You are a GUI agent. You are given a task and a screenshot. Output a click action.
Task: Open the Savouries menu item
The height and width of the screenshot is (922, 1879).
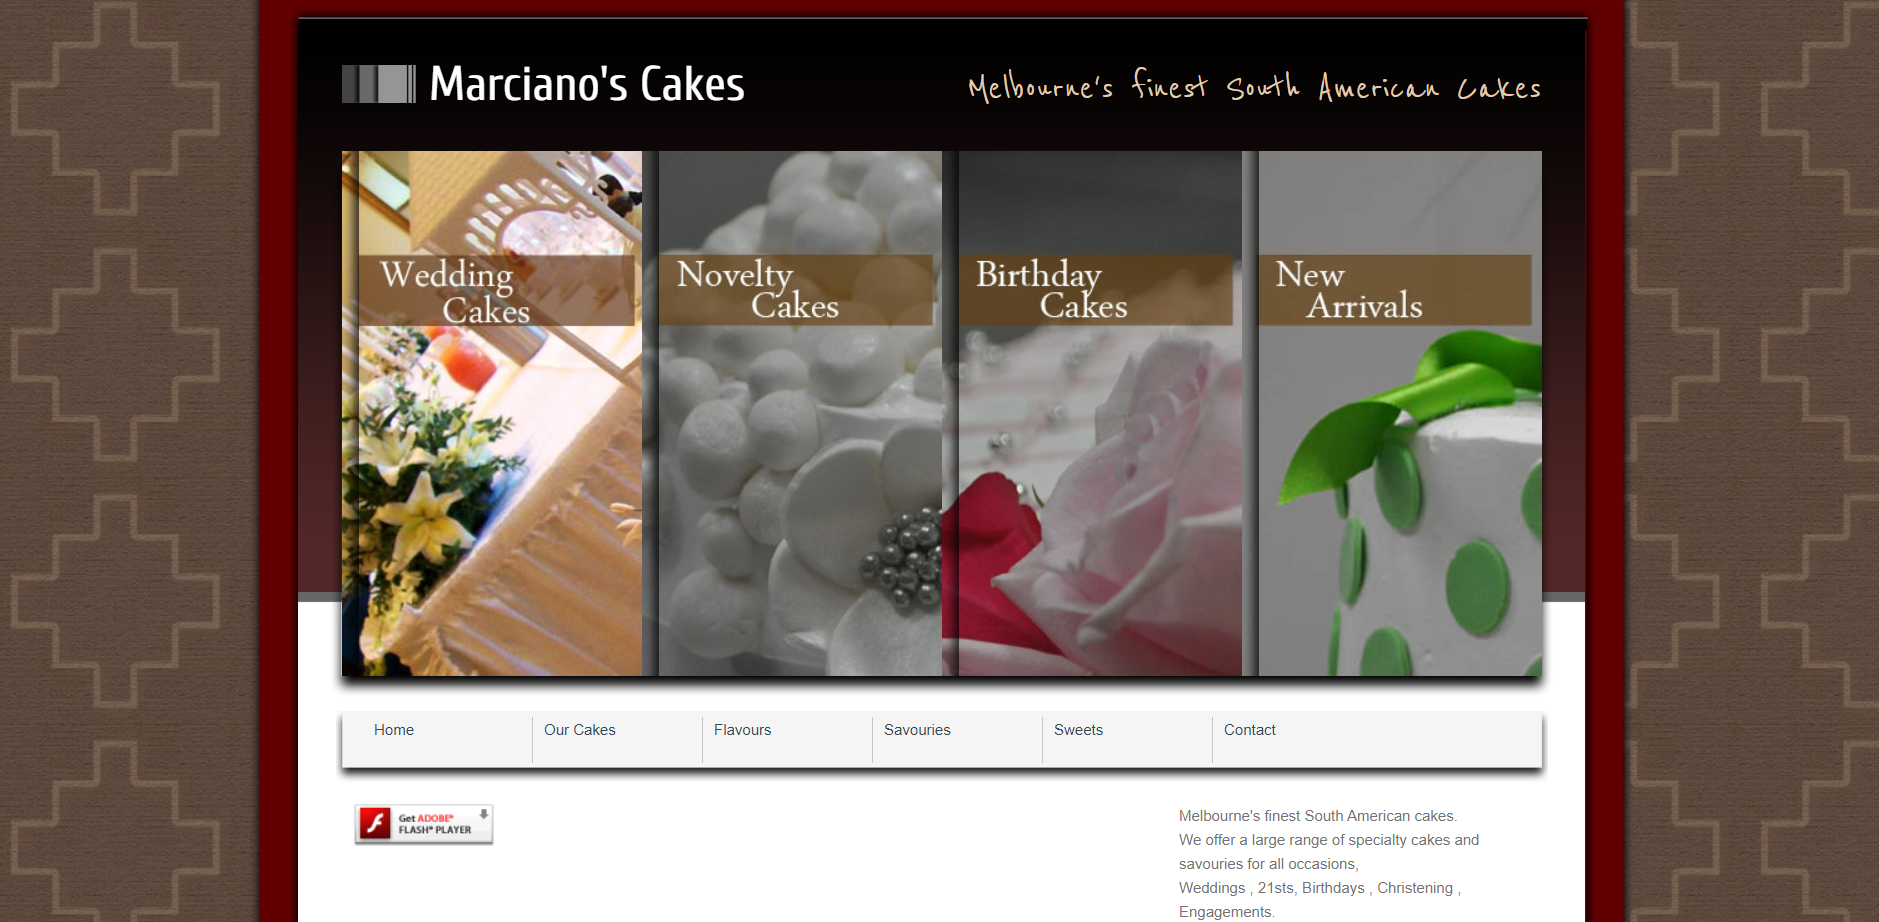(917, 730)
